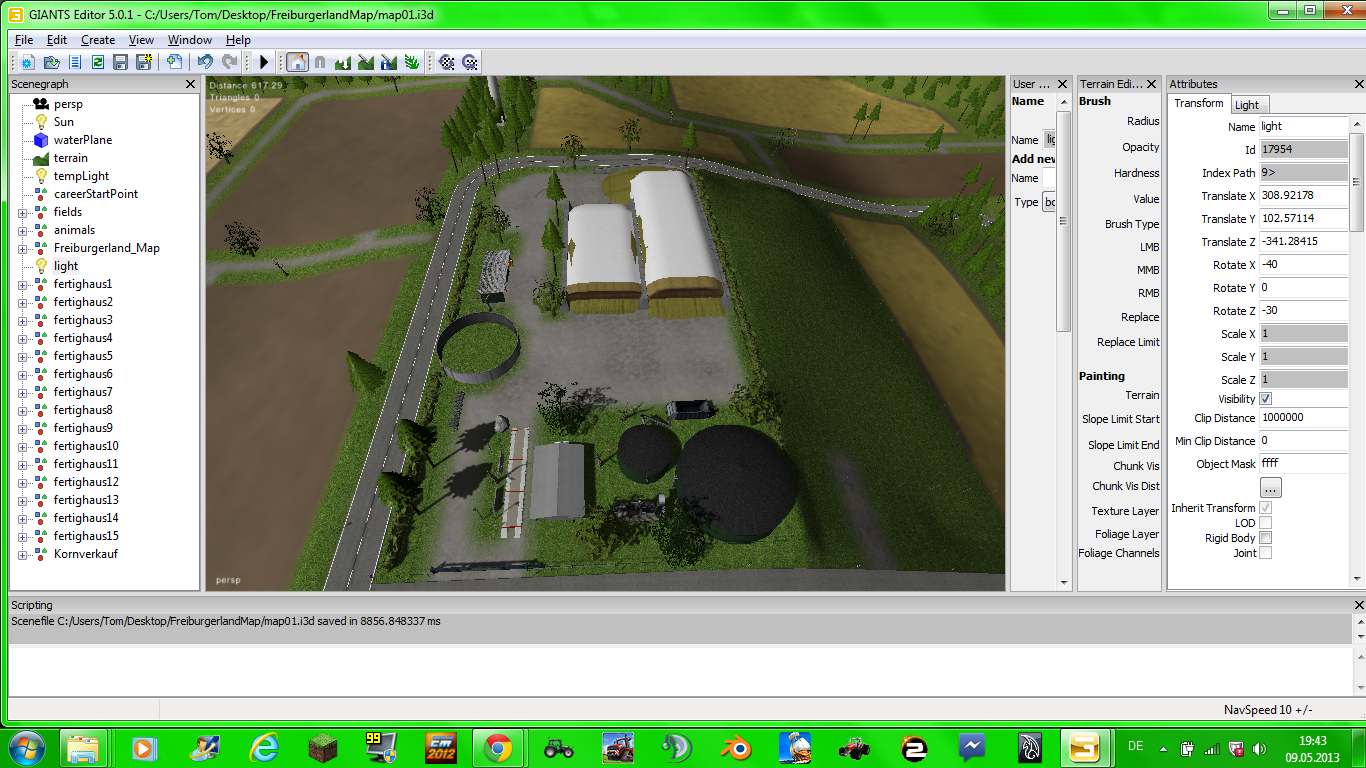Click the Open scene folder icon
The image size is (1366, 768).
(x=51, y=62)
